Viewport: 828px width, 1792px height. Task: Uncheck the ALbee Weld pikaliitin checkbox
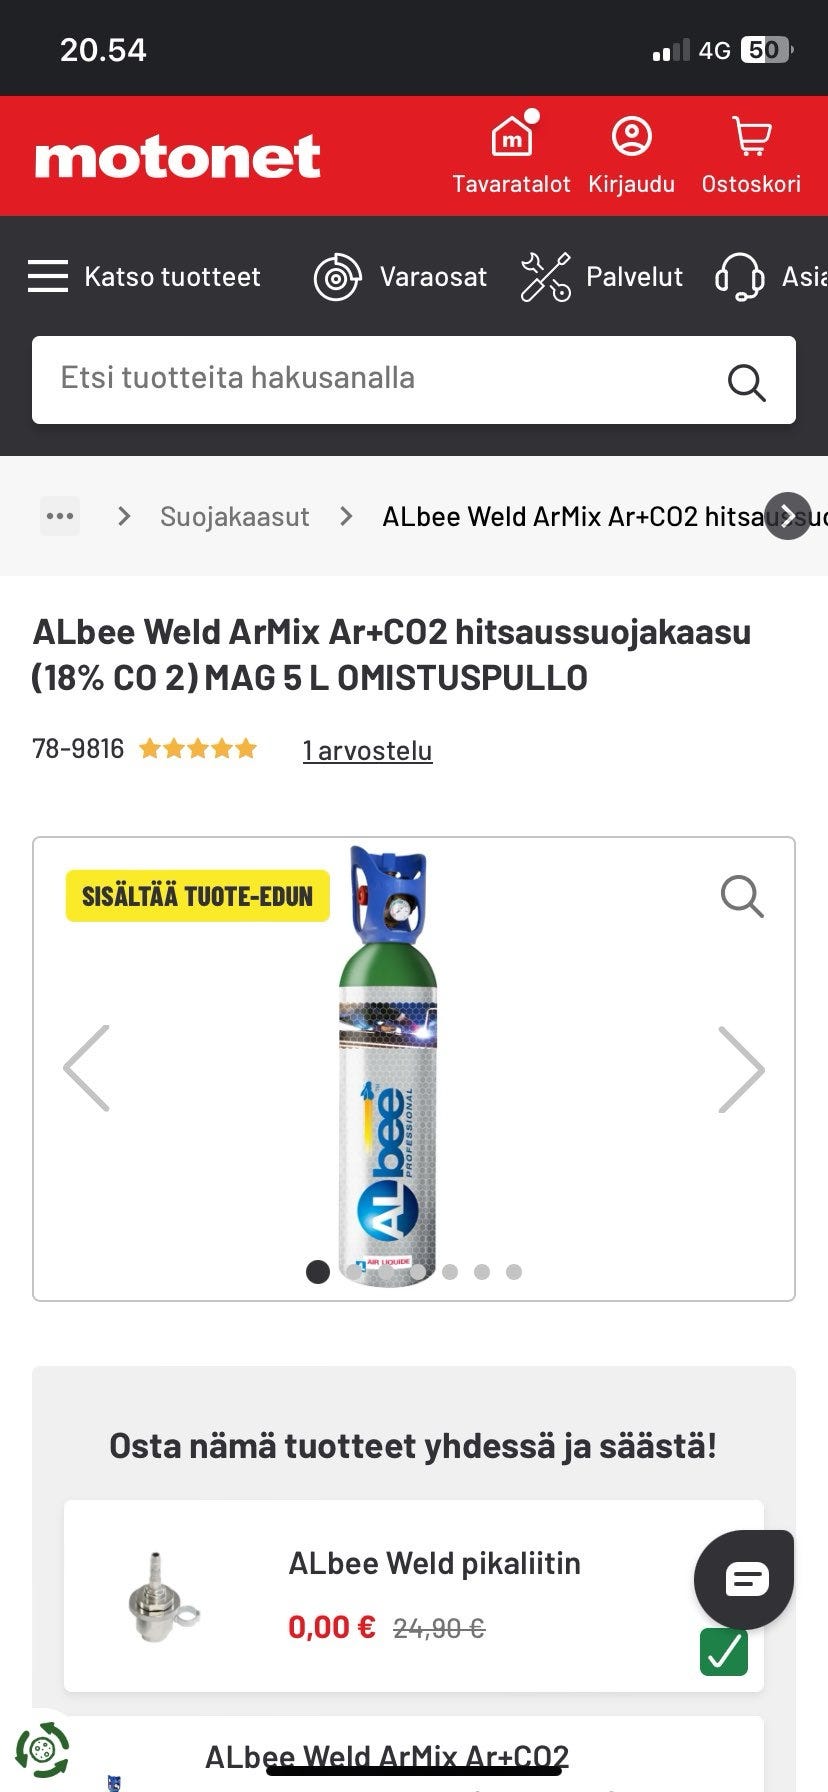(724, 1651)
